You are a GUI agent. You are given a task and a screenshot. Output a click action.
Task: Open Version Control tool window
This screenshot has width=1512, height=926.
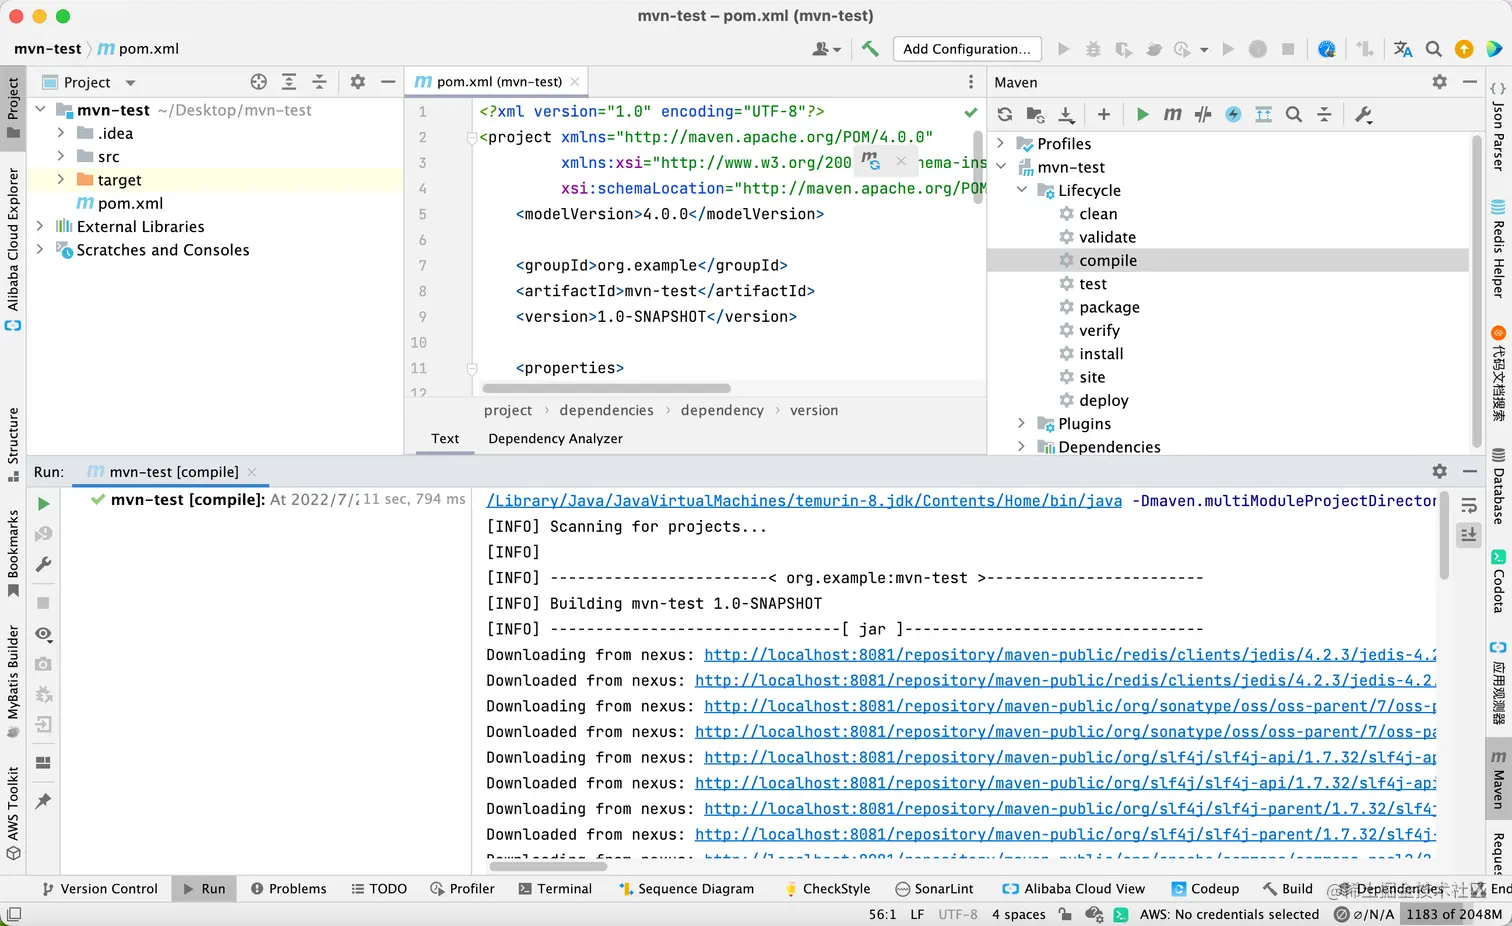99,889
